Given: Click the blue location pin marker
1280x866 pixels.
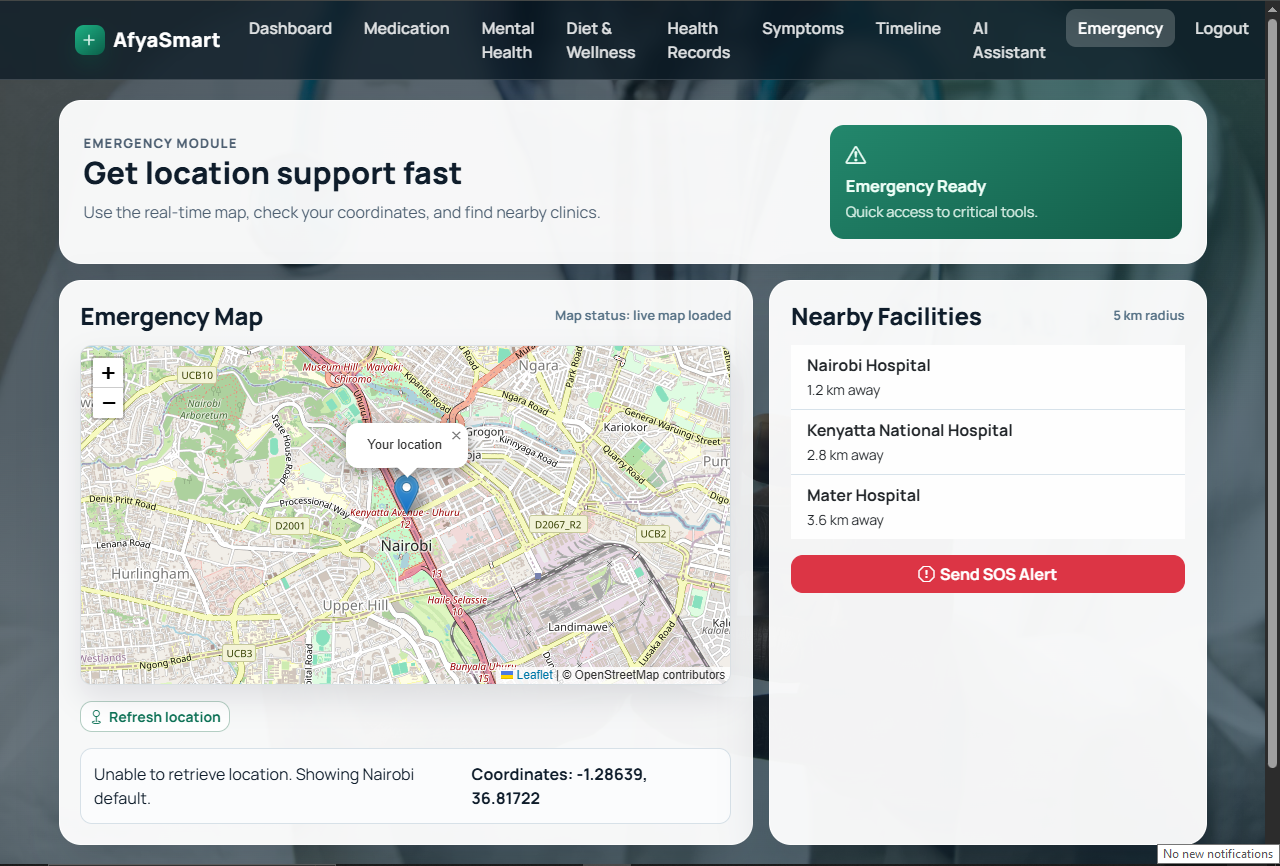Looking at the screenshot, I should point(406,496).
